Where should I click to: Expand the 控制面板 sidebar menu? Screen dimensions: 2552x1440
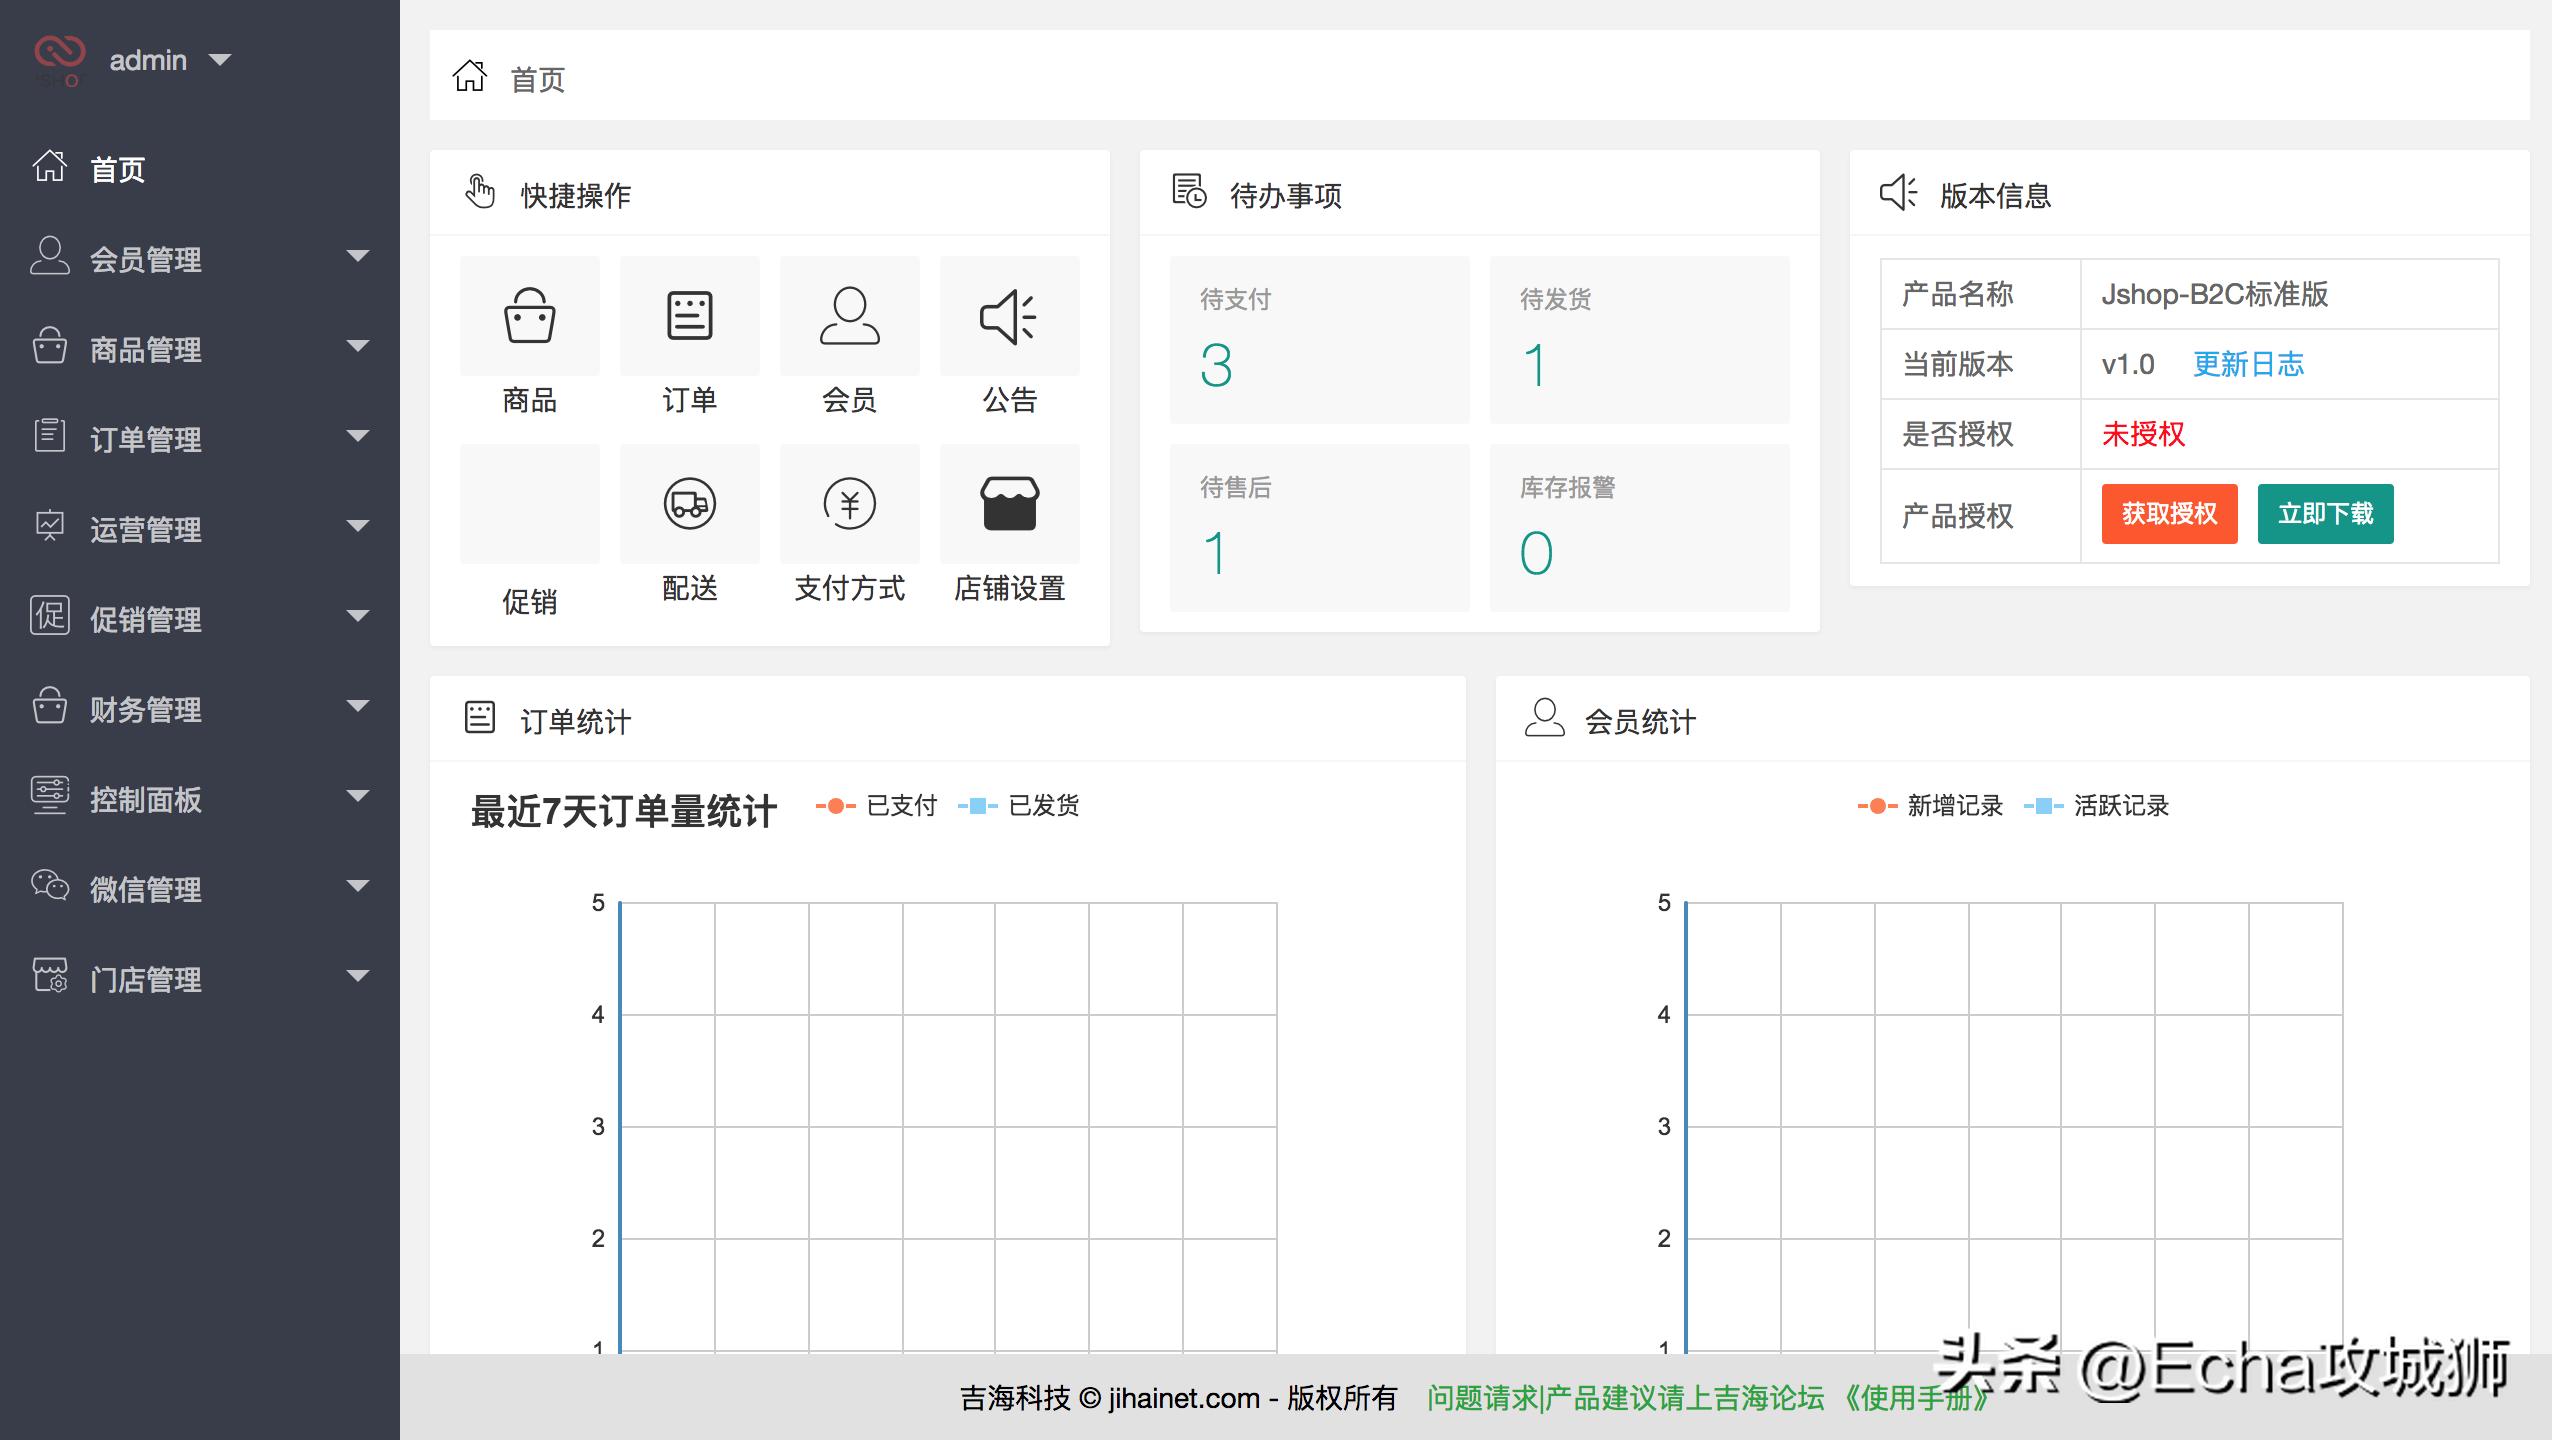(146, 800)
